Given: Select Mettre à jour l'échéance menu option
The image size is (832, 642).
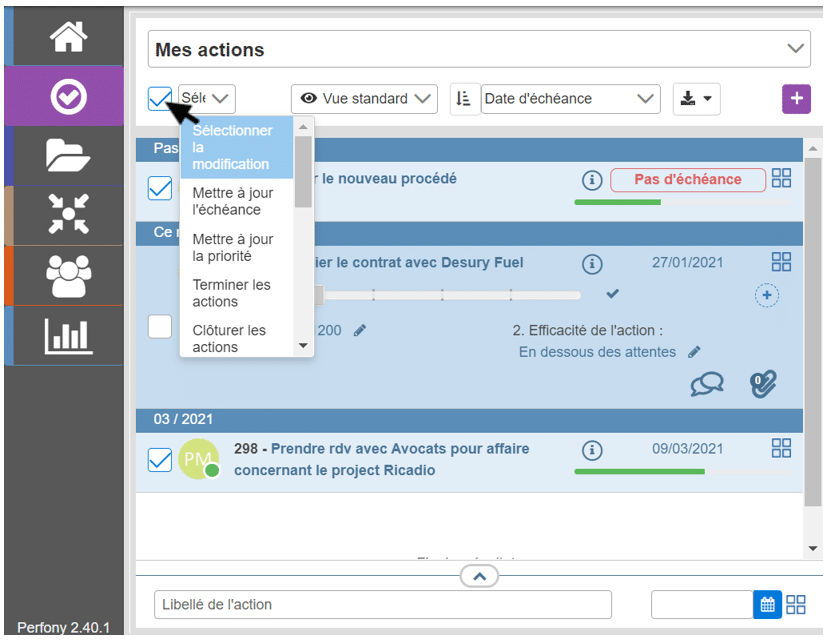Looking at the screenshot, I should point(233,201).
